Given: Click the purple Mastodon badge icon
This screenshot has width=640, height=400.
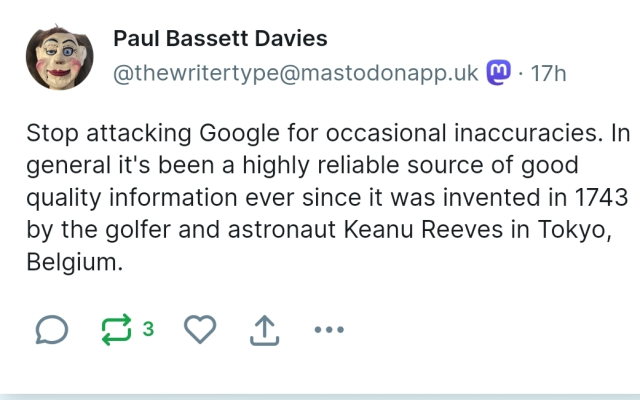Looking at the screenshot, I should point(498,72).
